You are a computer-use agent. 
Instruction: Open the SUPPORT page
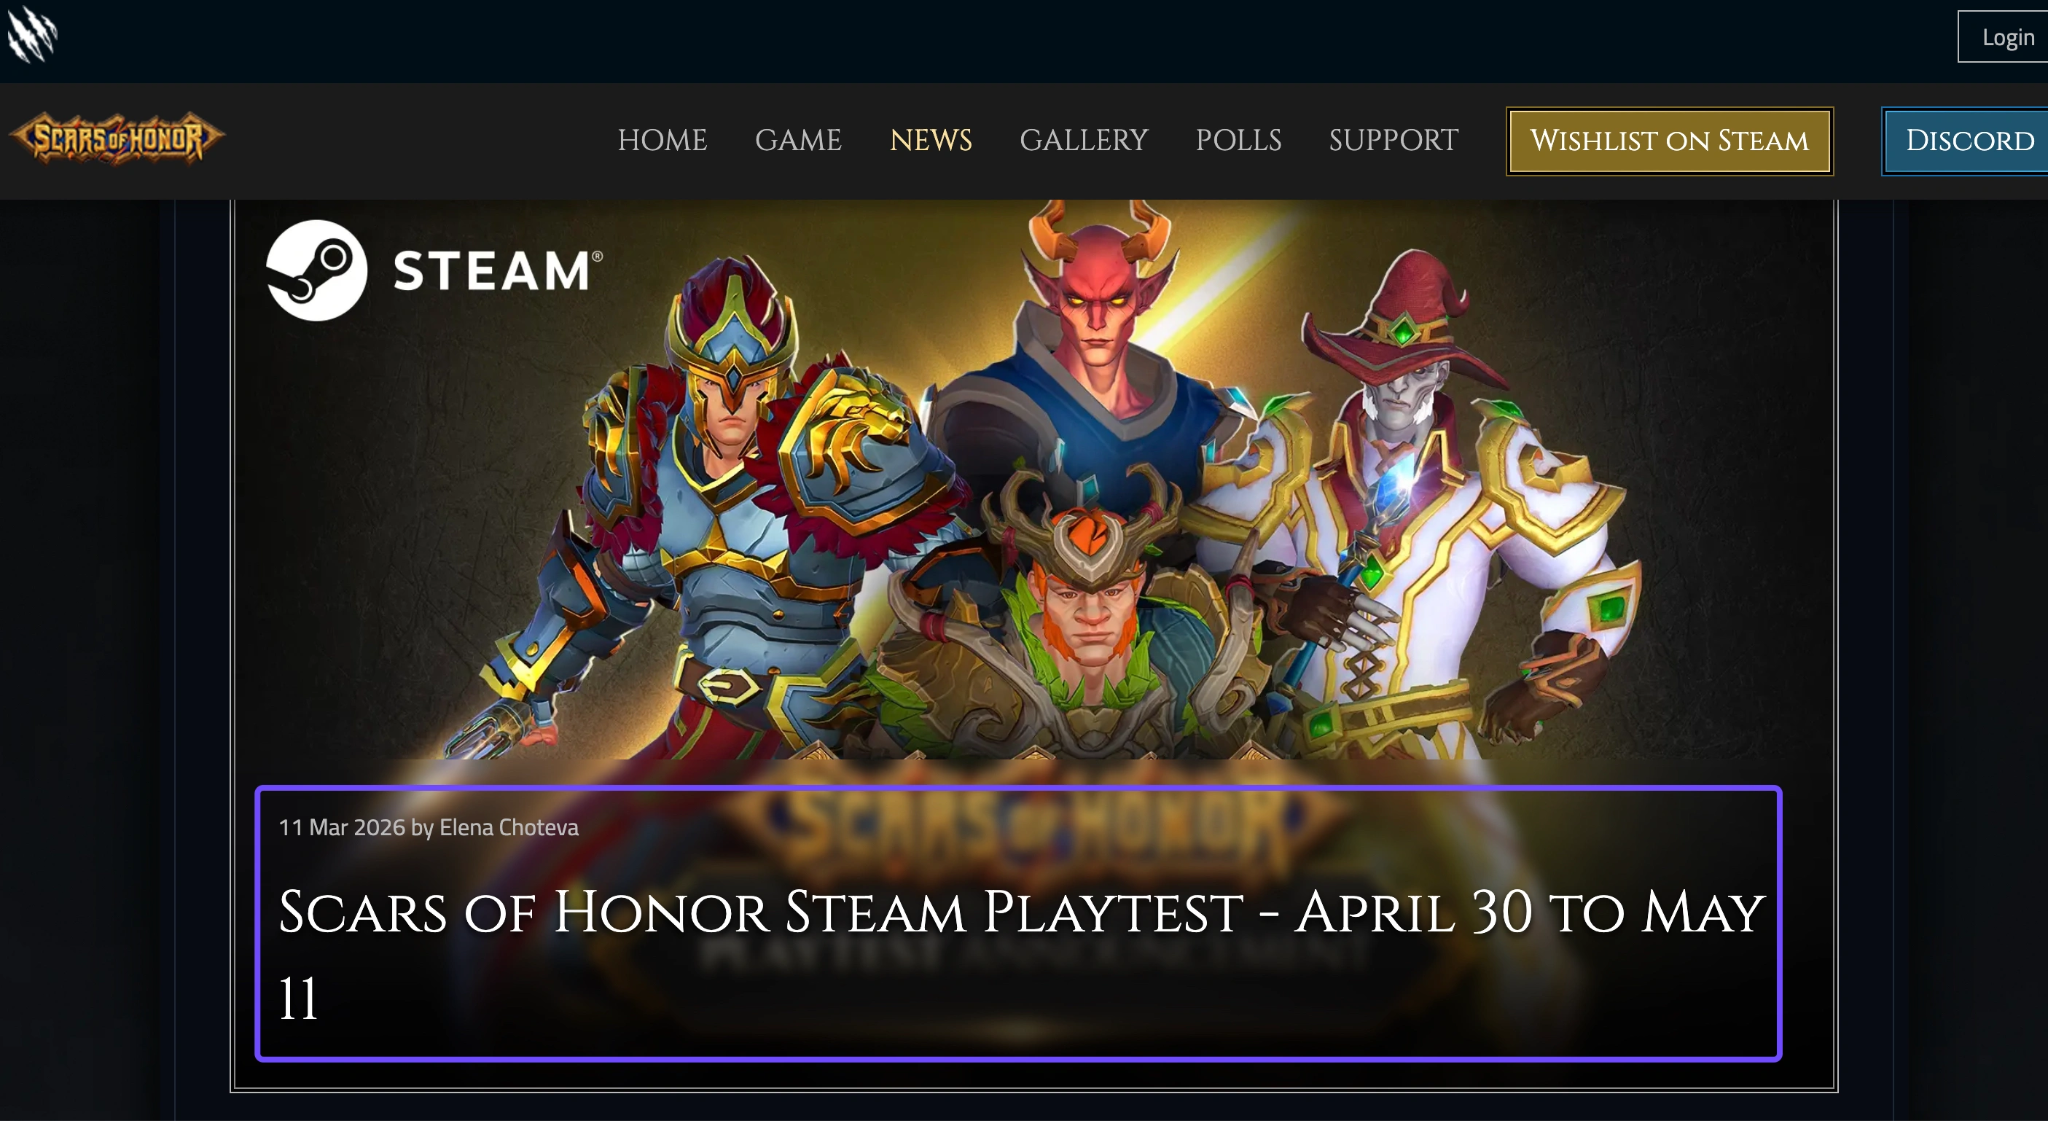(x=1393, y=140)
